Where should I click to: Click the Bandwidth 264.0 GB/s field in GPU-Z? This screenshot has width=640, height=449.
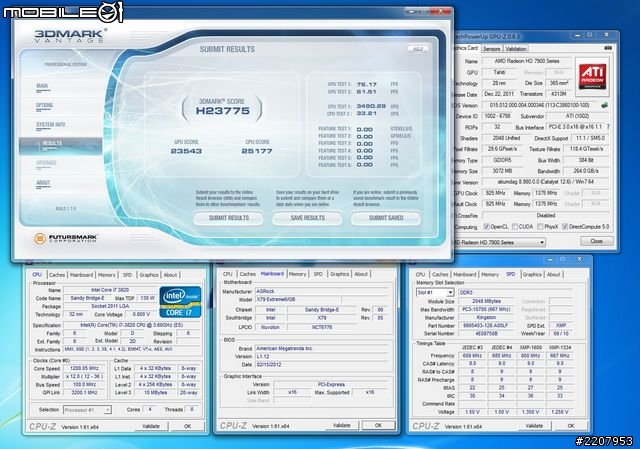pos(586,171)
